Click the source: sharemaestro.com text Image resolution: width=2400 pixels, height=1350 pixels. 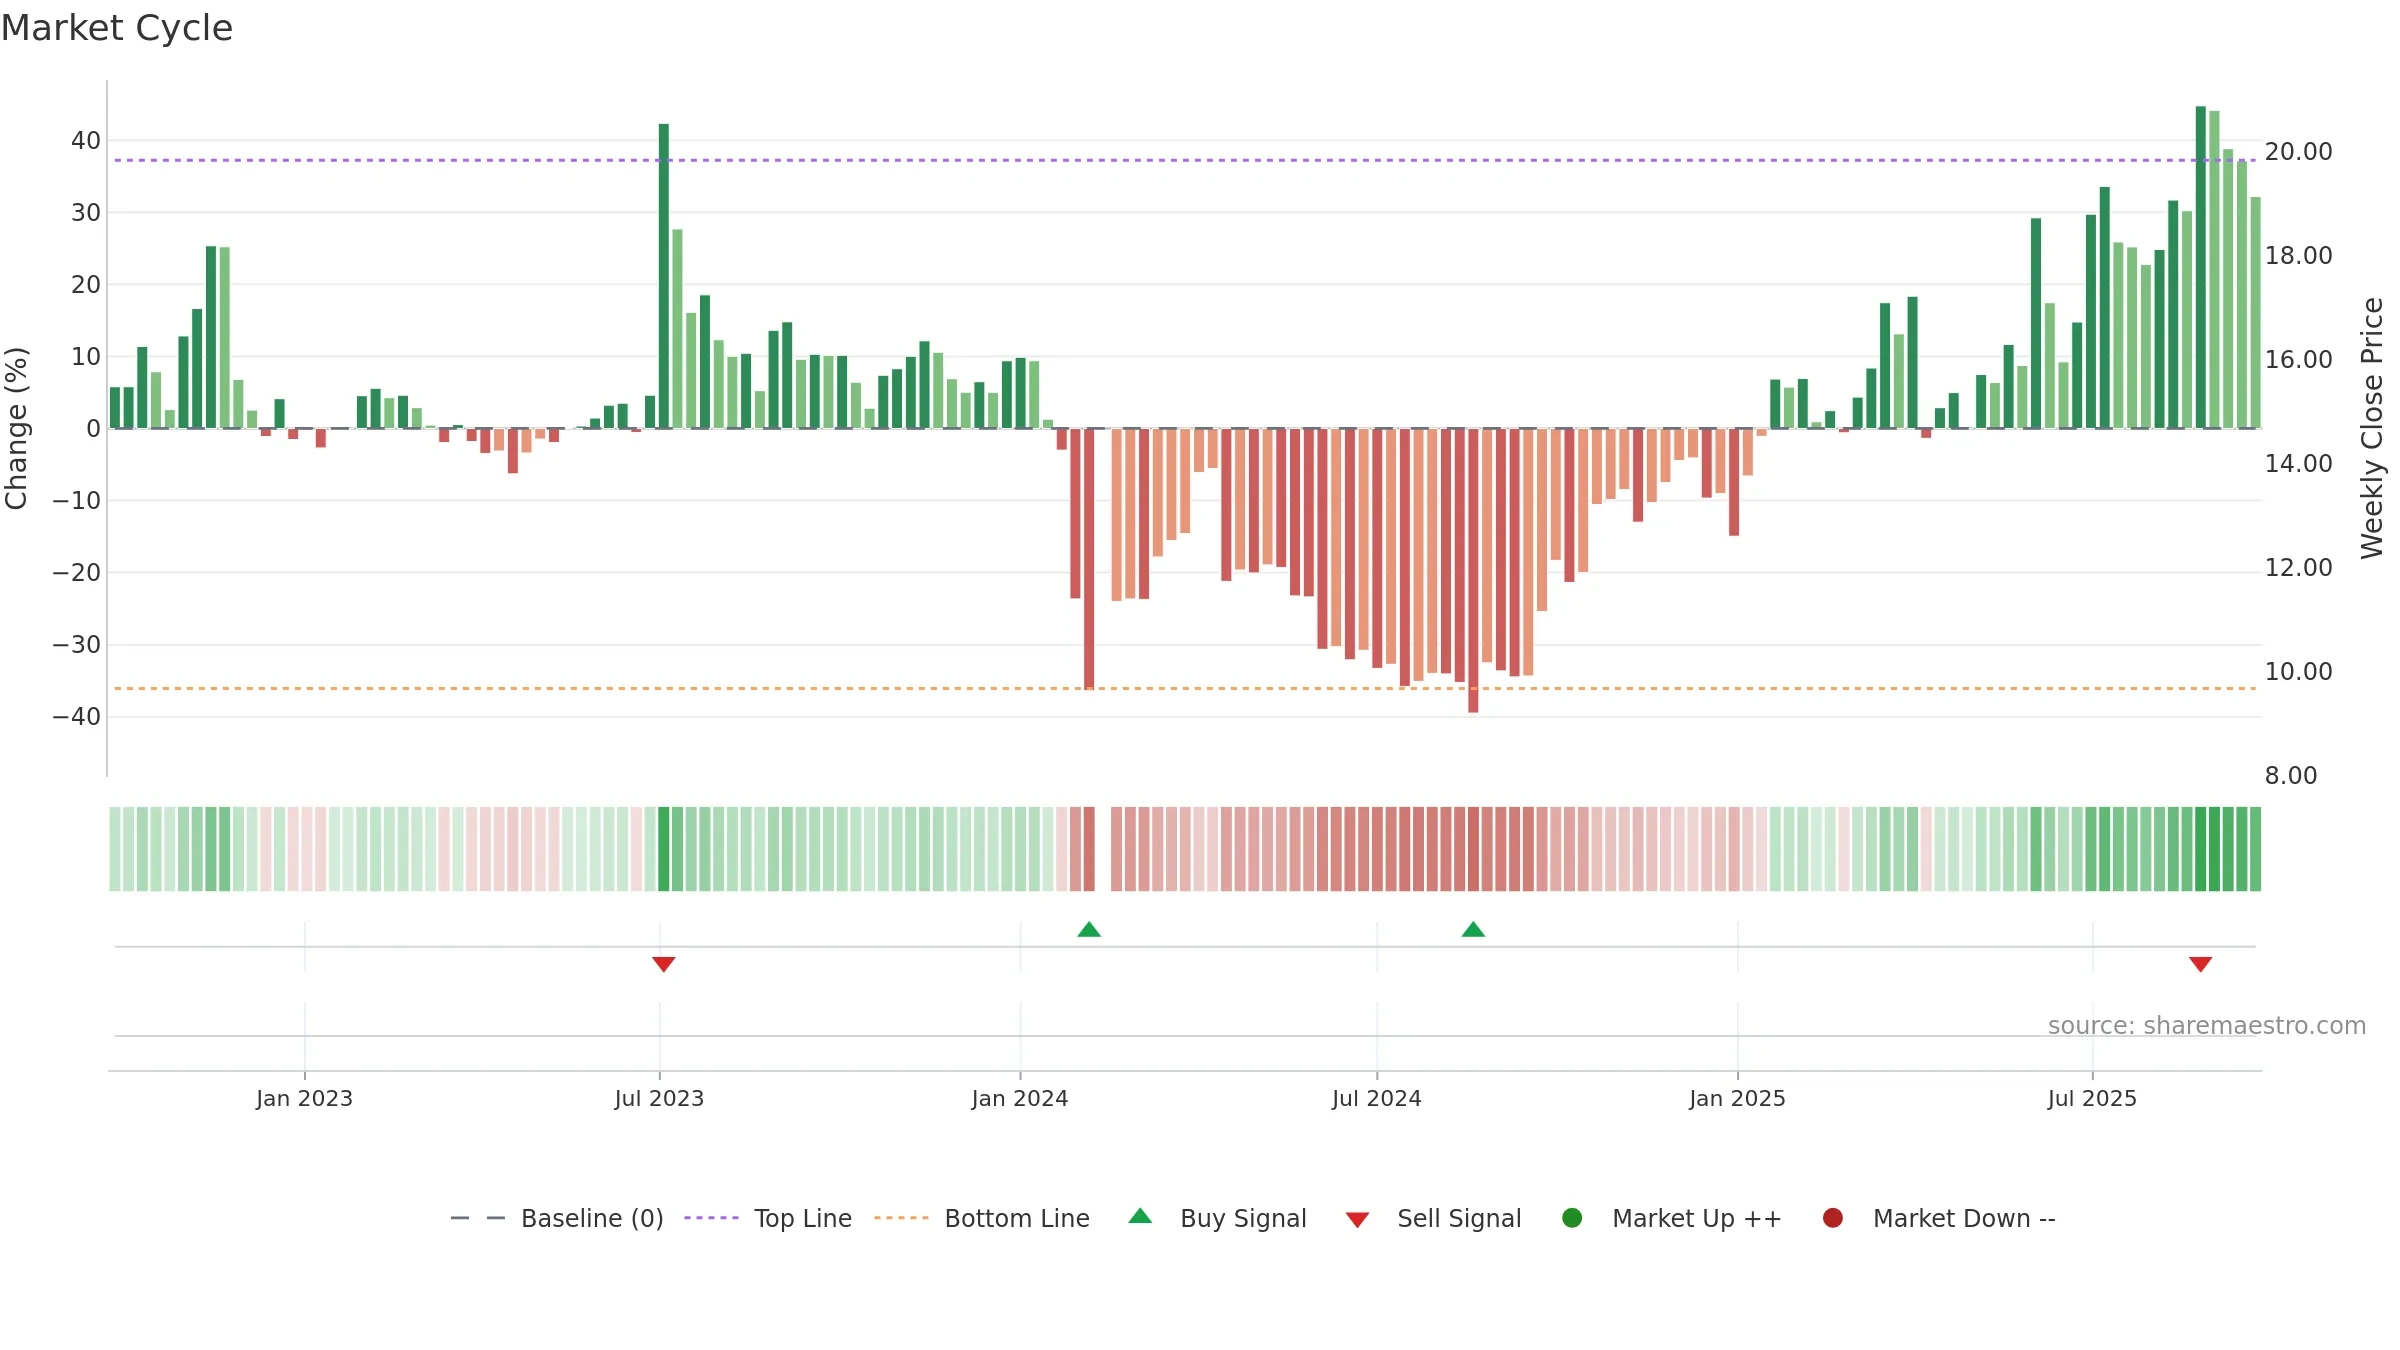pyautogui.click(x=2207, y=1026)
